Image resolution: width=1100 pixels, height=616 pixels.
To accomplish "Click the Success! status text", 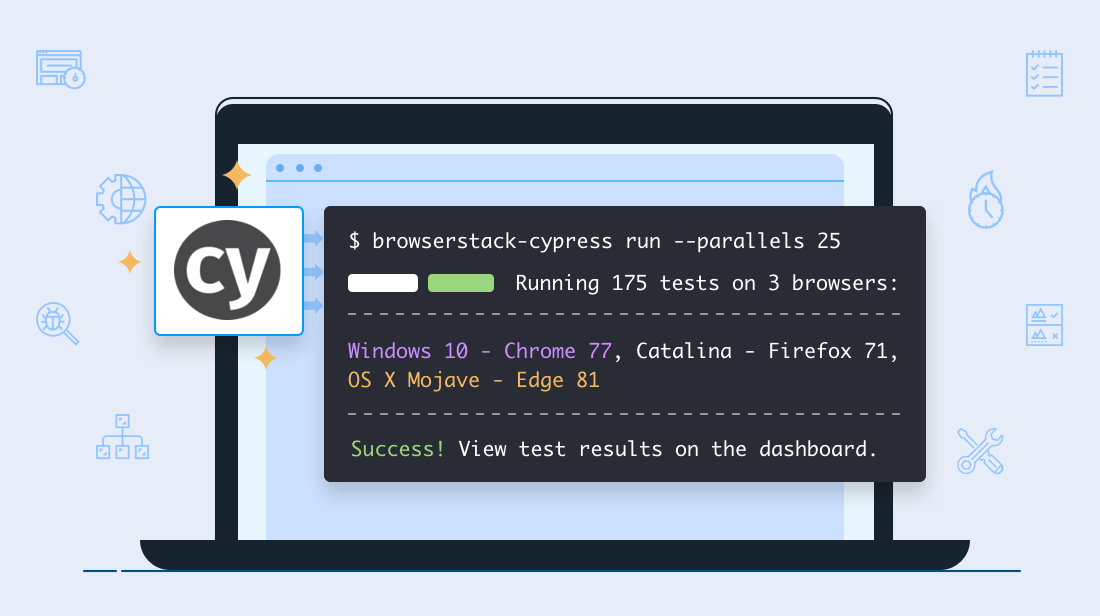I will tap(397, 449).
